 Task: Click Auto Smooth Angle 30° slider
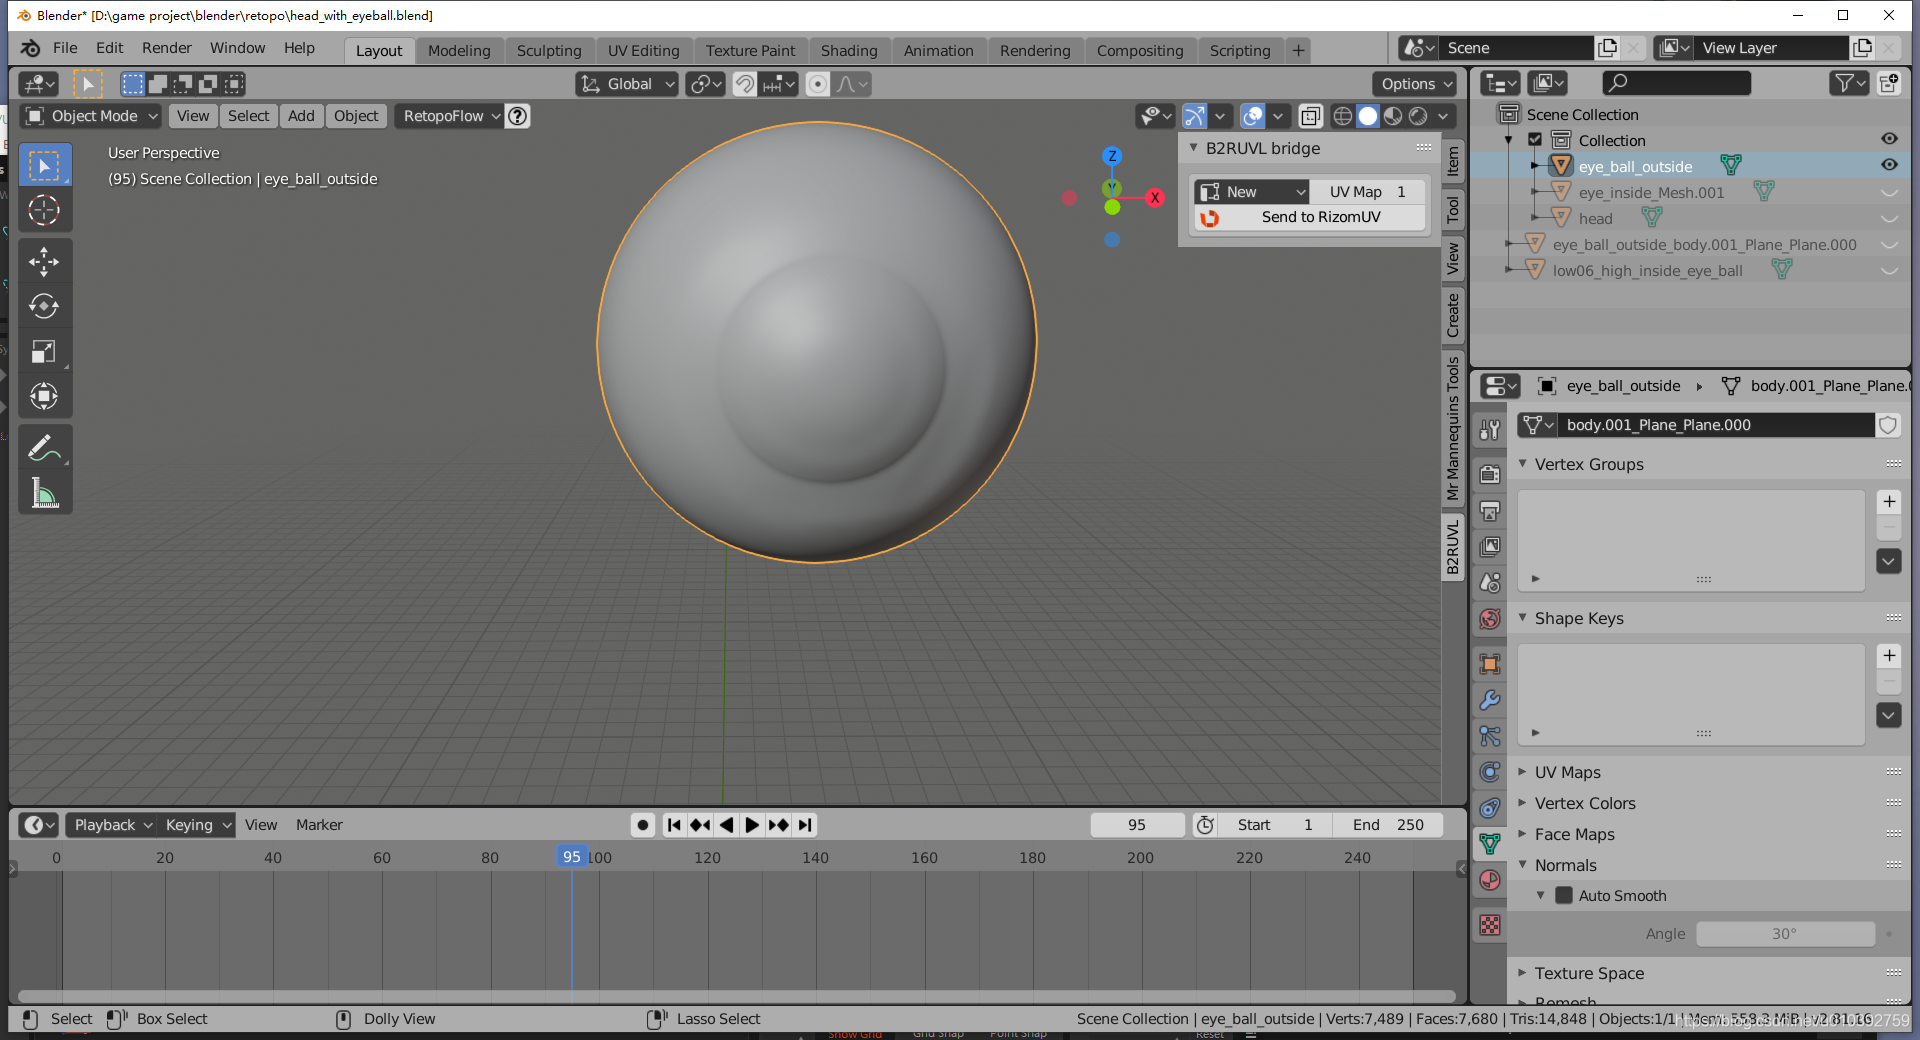click(1785, 933)
